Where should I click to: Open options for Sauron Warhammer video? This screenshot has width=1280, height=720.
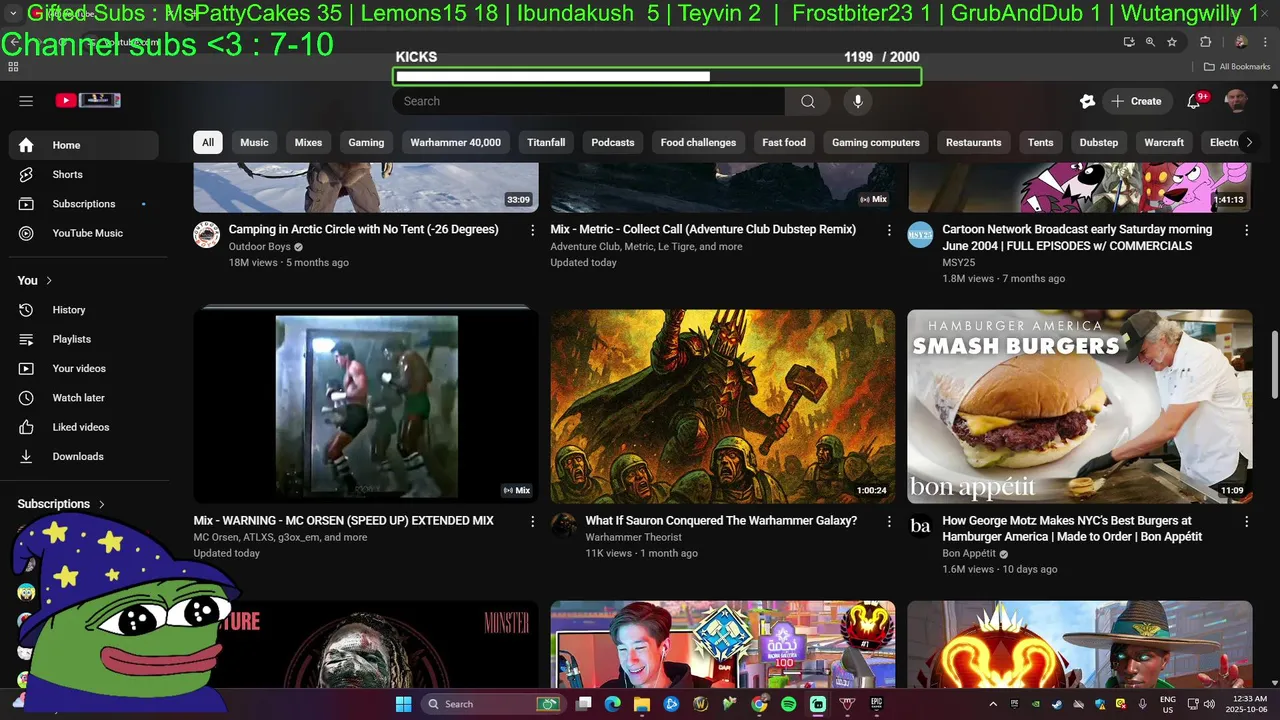889,522
